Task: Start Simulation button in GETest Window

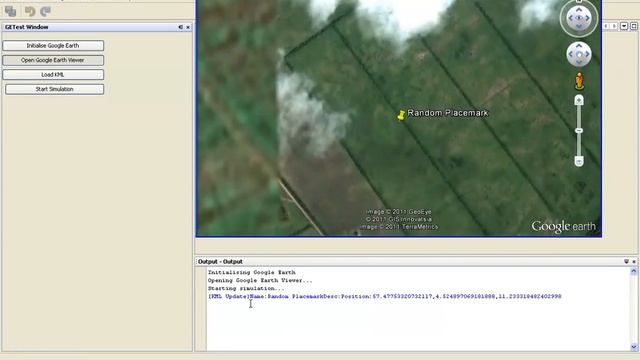Action: [x=54, y=89]
